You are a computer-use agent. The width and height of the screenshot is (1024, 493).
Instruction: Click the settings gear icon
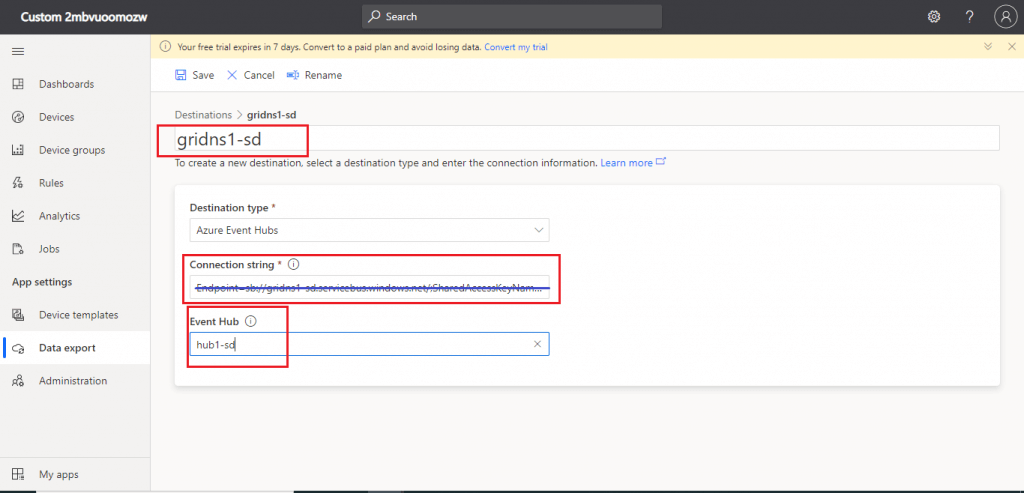pyautogui.click(x=934, y=16)
